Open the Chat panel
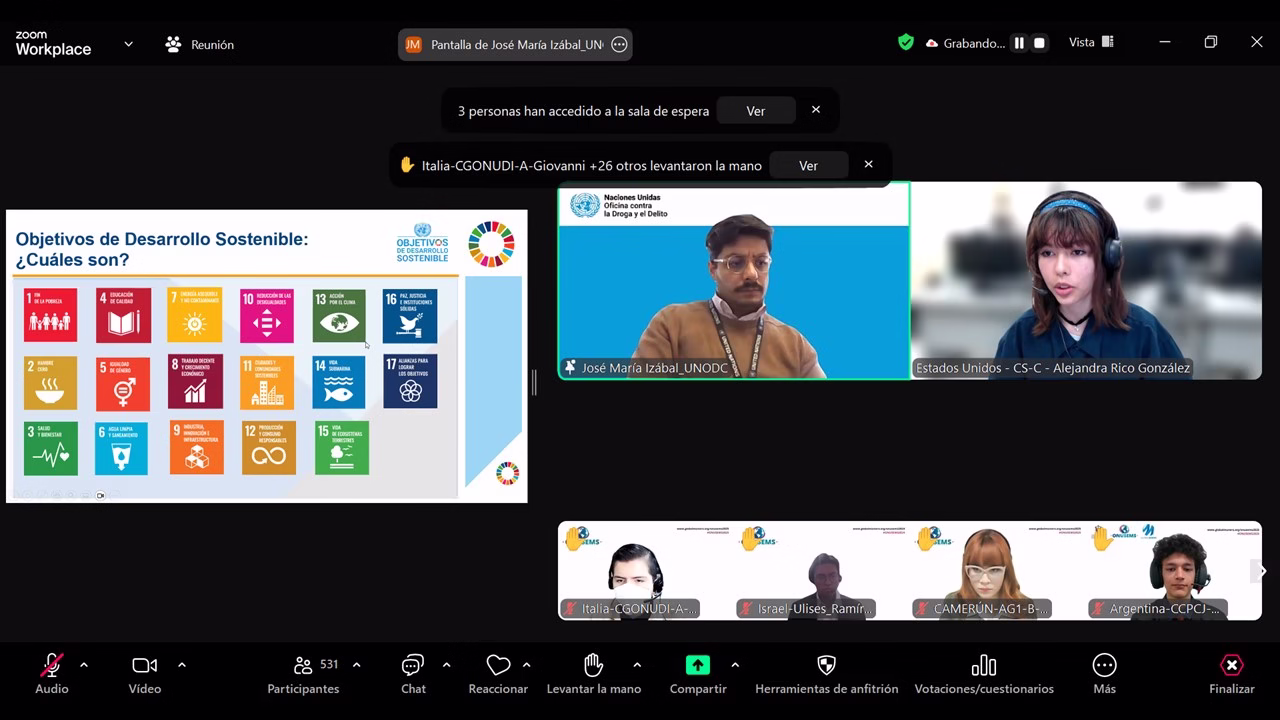The height and width of the screenshot is (720, 1280). pos(413,666)
